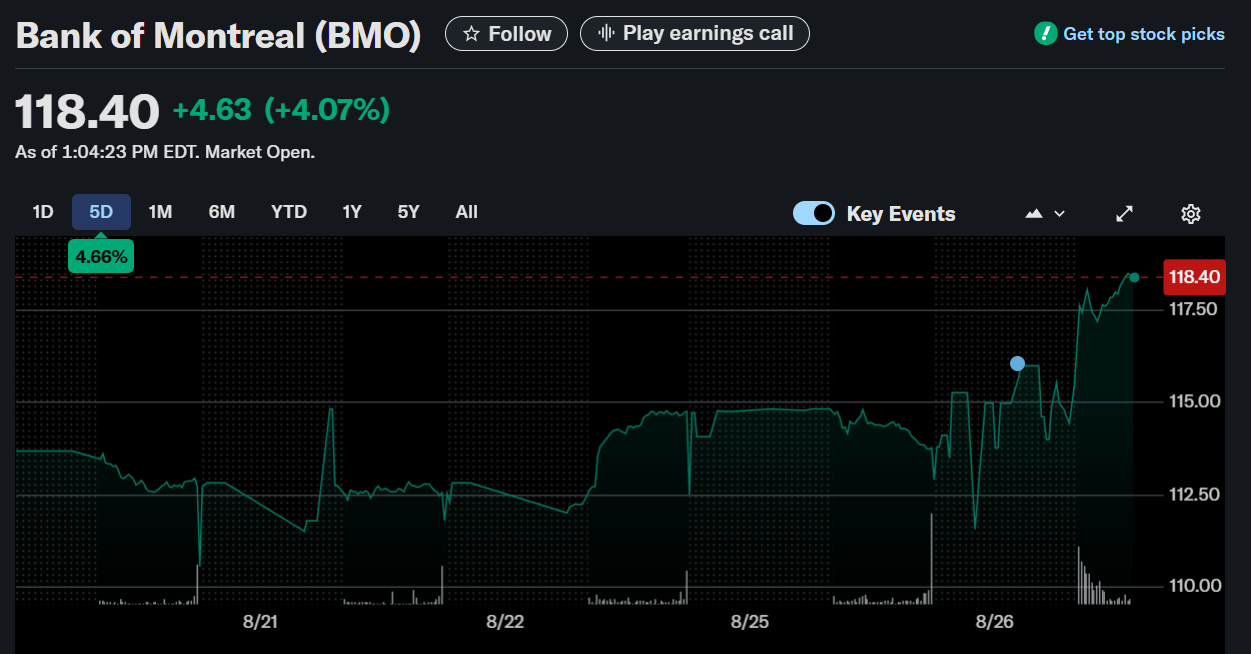The width and height of the screenshot is (1251, 654).
Task: Show 1Y chart range
Action: click(x=352, y=212)
